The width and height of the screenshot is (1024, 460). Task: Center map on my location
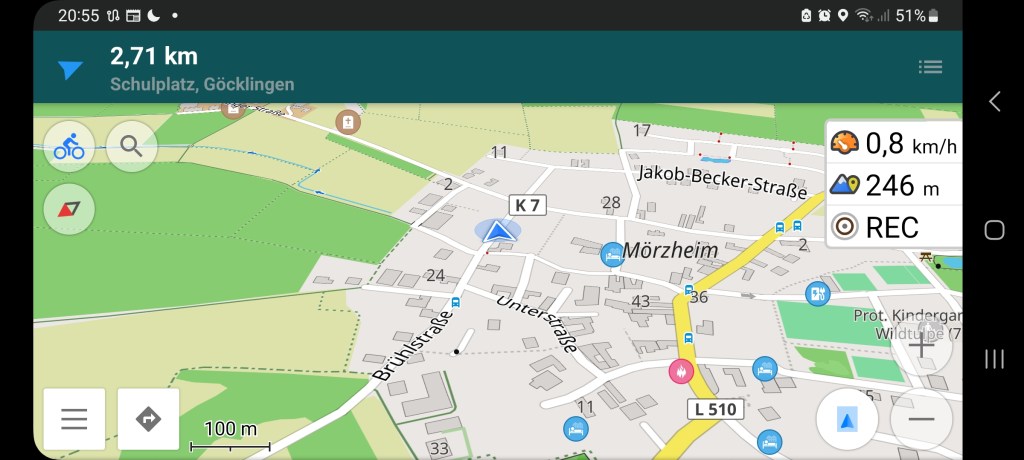[x=847, y=419]
